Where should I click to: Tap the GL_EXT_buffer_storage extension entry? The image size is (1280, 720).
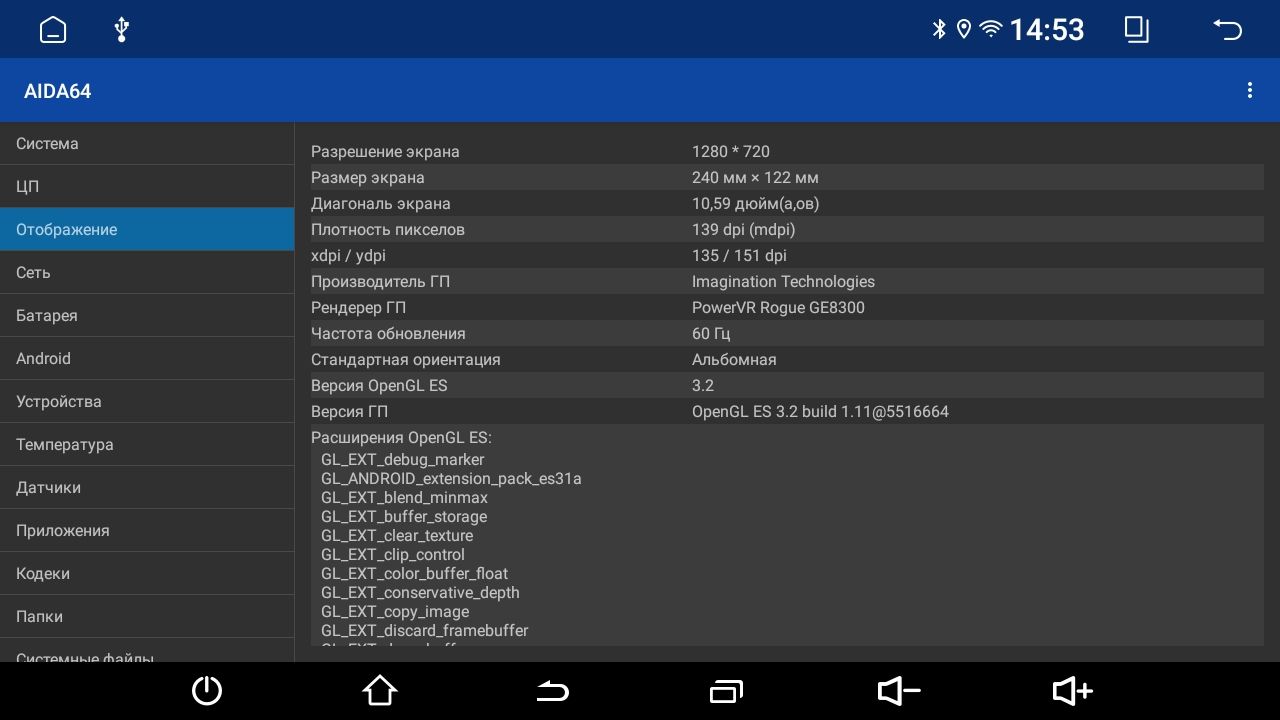(404, 517)
